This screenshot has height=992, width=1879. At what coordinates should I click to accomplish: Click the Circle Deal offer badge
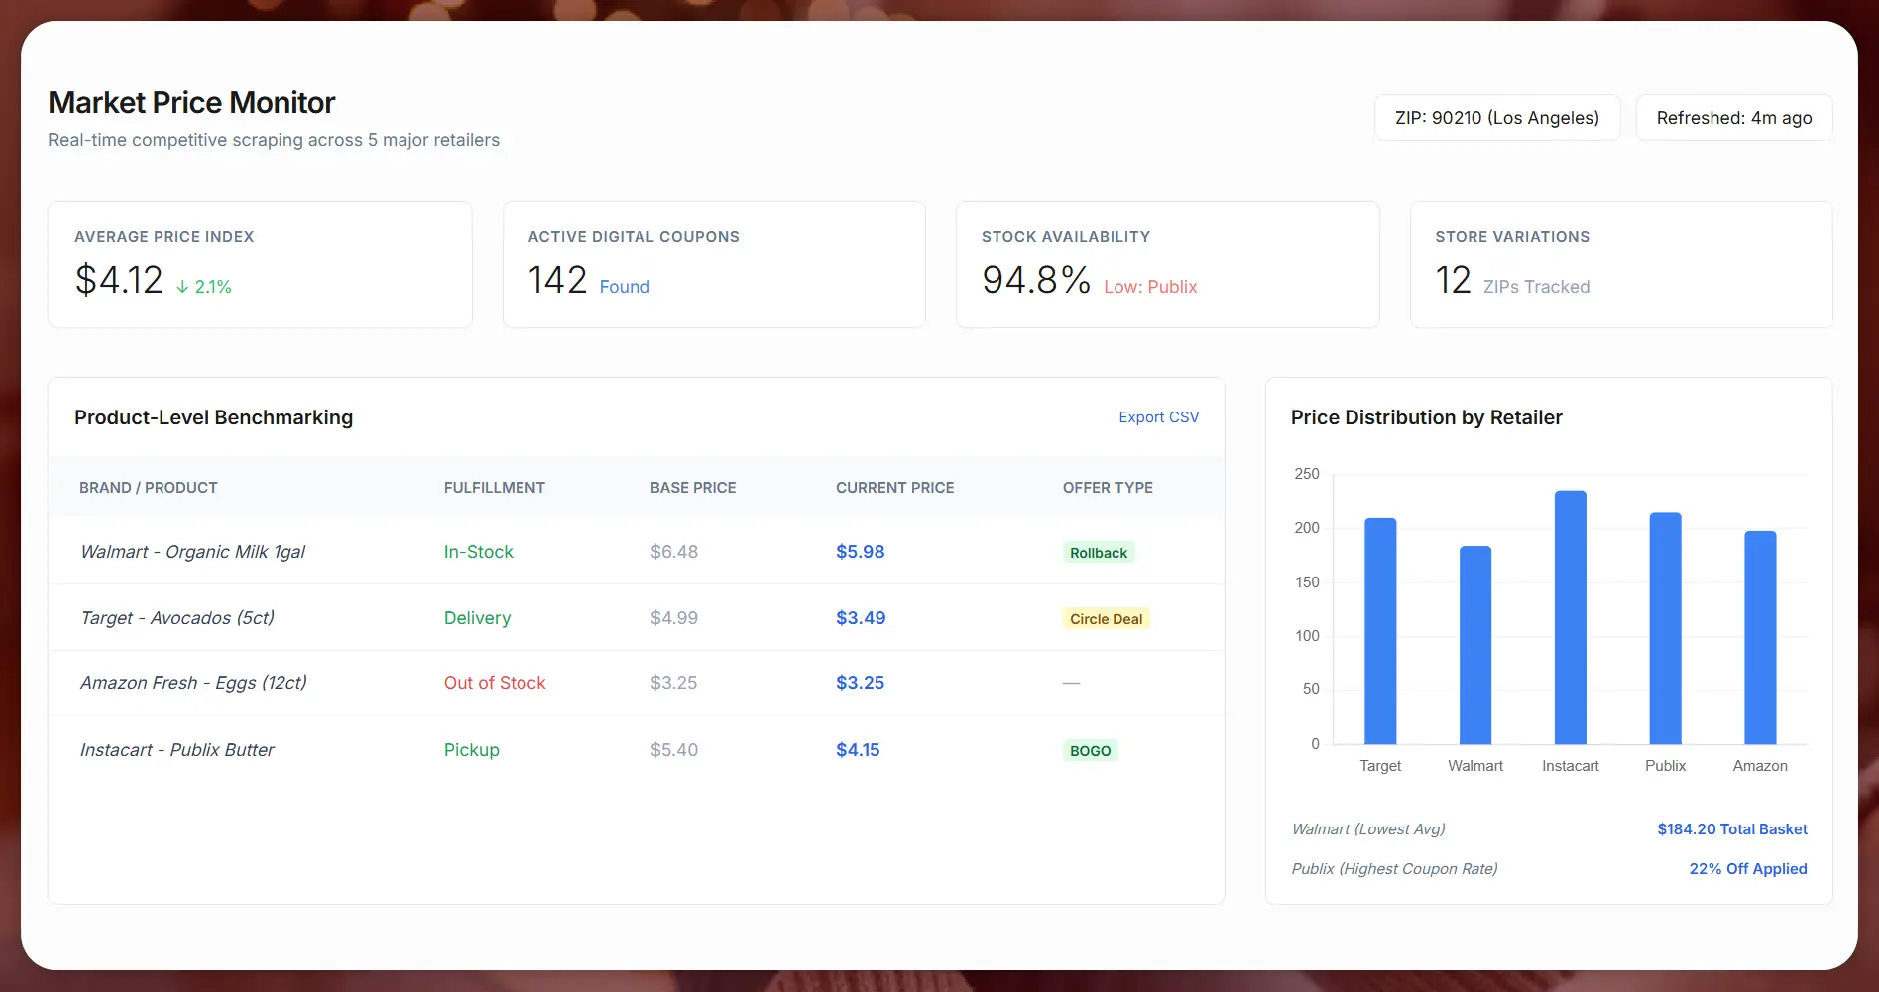1105,618
